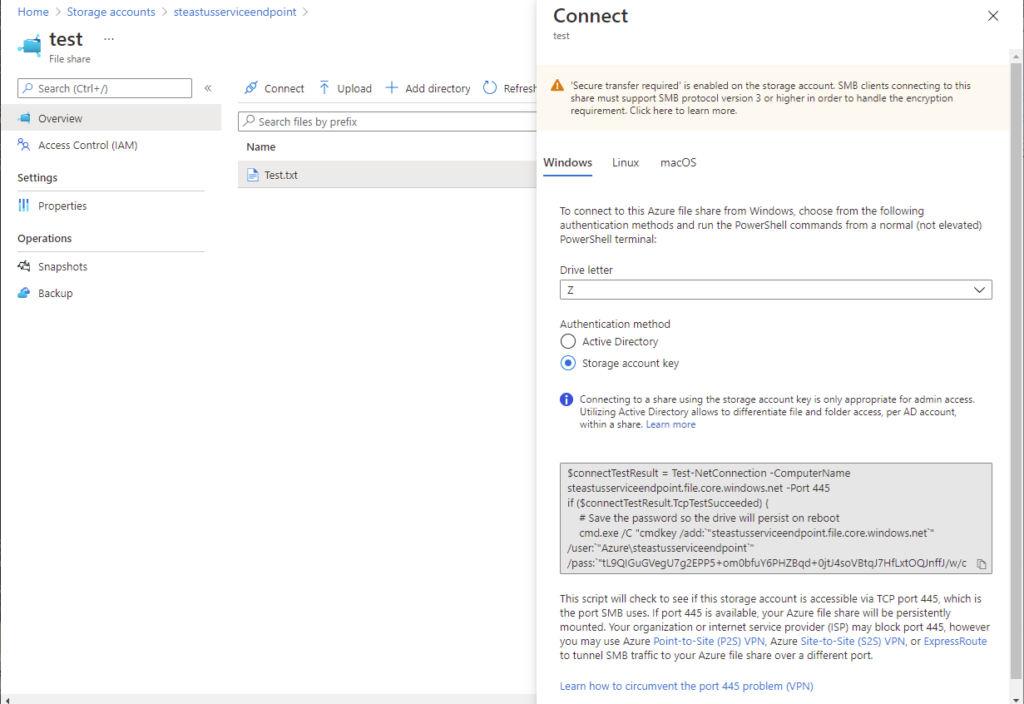Close the Connect panel

tap(992, 16)
